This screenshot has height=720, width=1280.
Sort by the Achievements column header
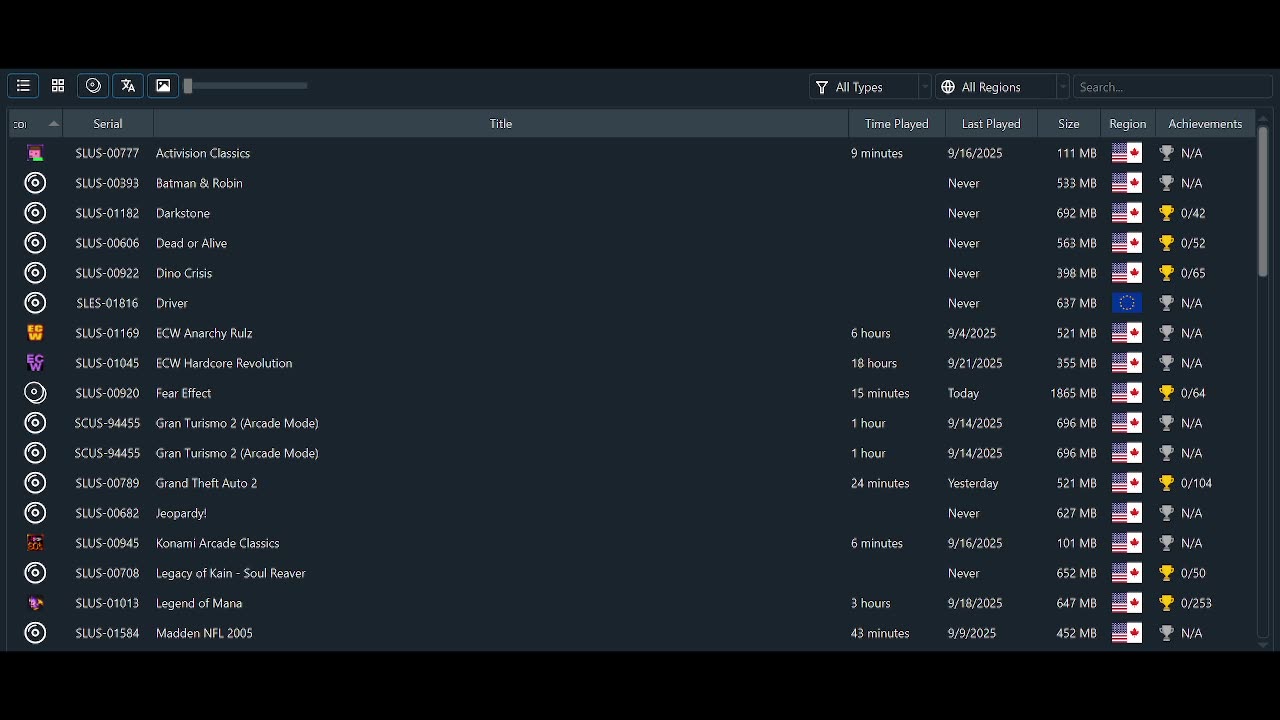[x=1205, y=124]
